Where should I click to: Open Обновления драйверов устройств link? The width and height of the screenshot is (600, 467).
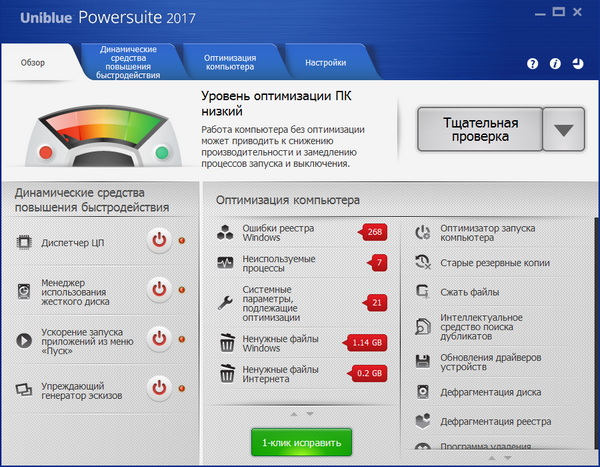pyautogui.click(x=491, y=362)
